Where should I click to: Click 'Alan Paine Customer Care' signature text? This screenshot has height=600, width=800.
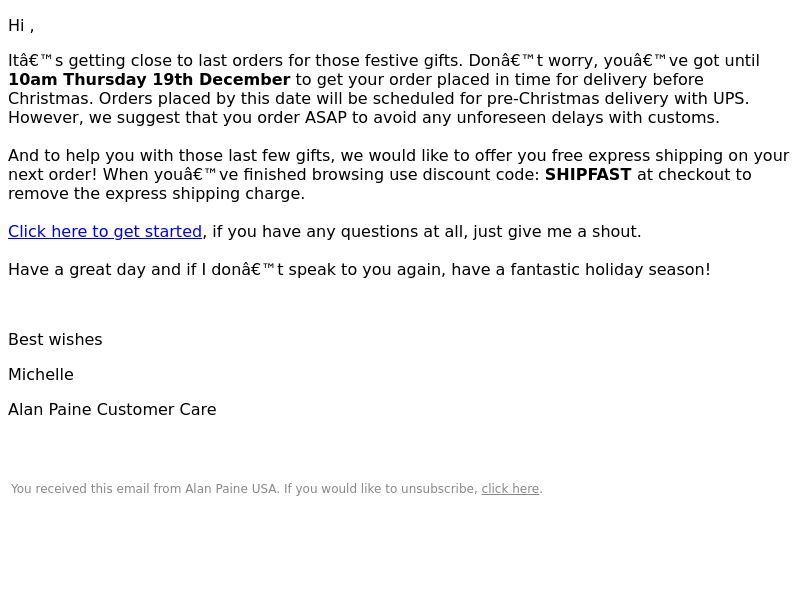click(112, 409)
